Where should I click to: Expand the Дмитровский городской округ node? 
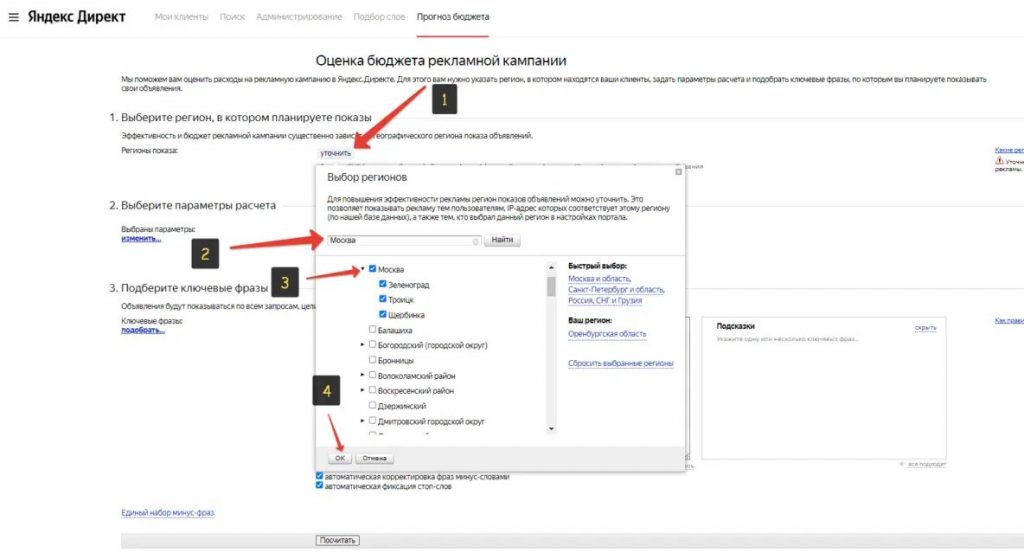362,421
